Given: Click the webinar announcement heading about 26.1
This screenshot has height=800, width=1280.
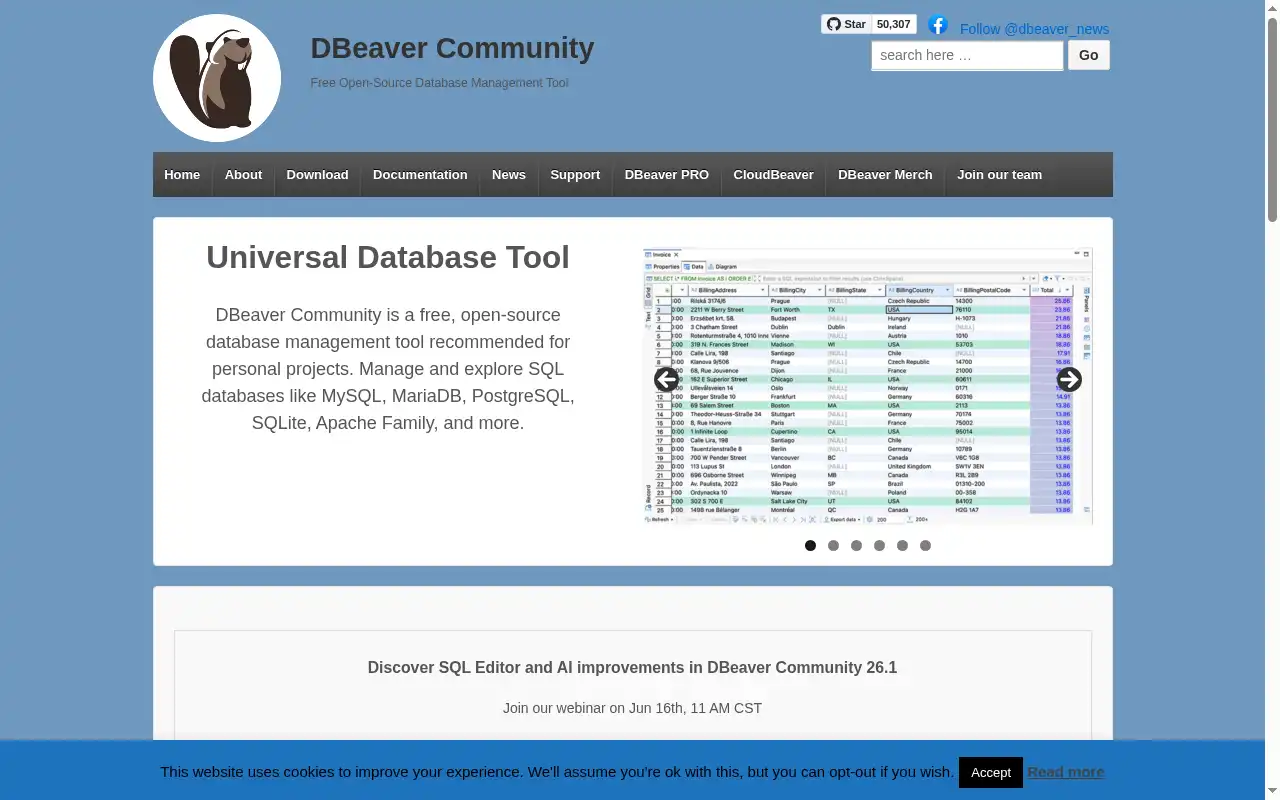Looking at the screenshot, I should 632,667.
